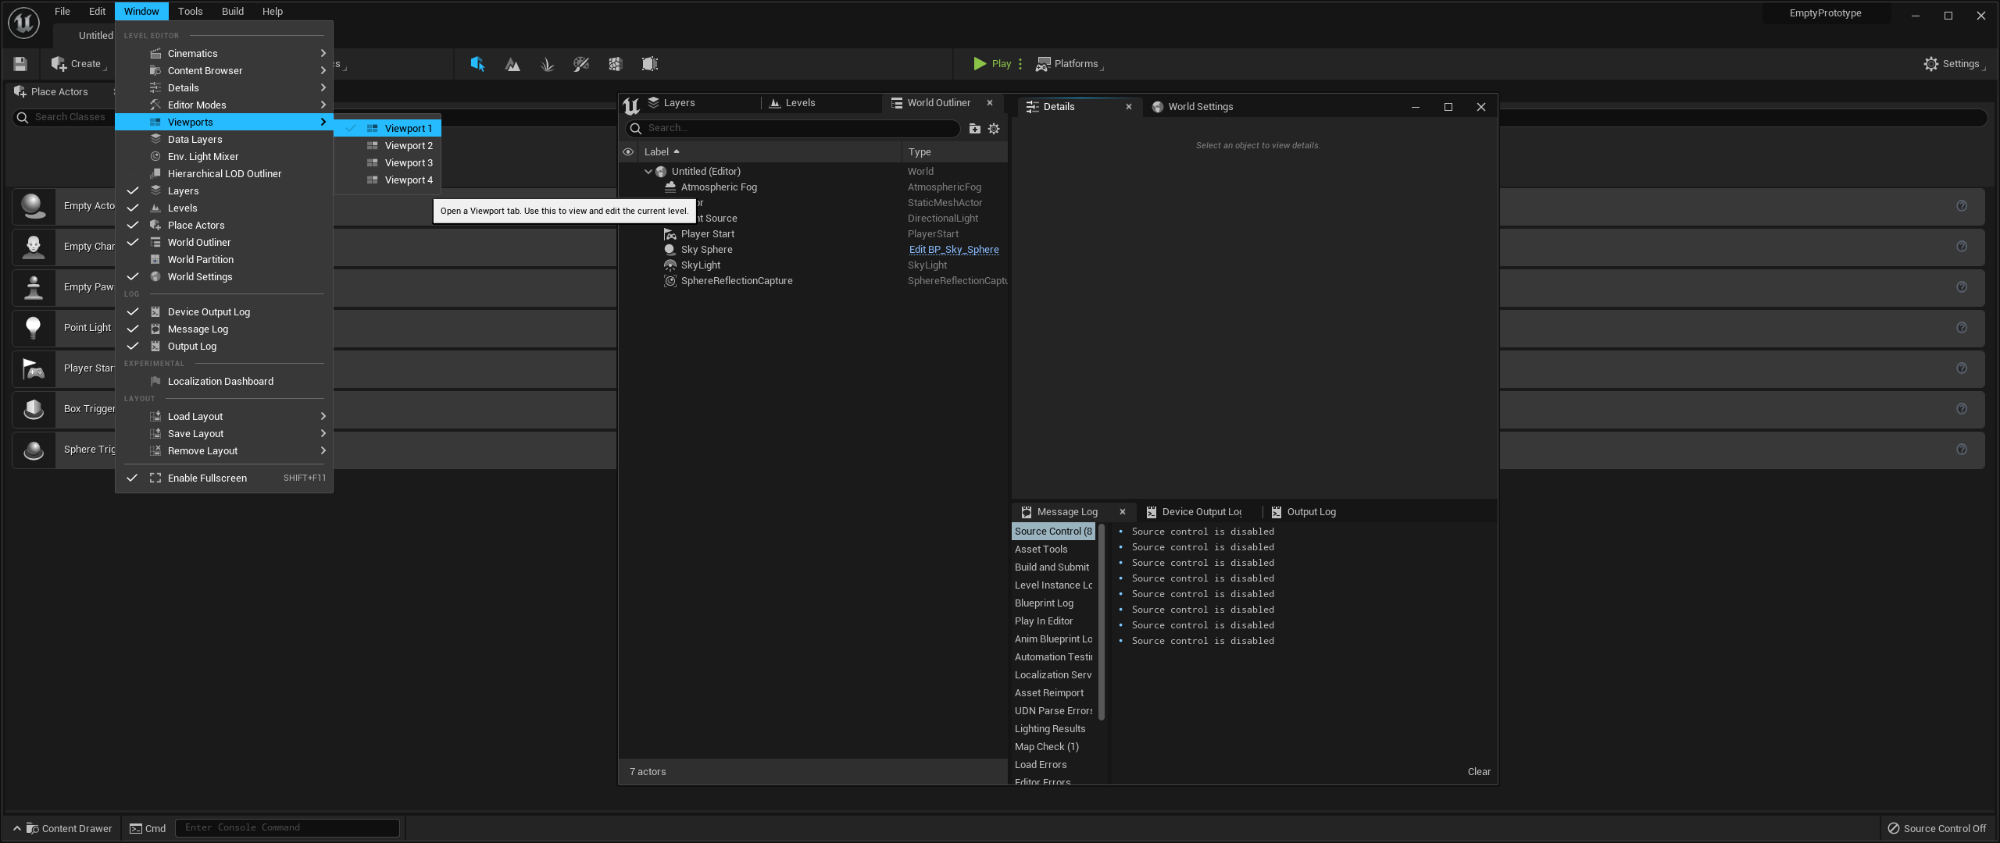Open Hierarchical LOD Outliner entry
Viewport: 2000px width, 843px height.
224,174
